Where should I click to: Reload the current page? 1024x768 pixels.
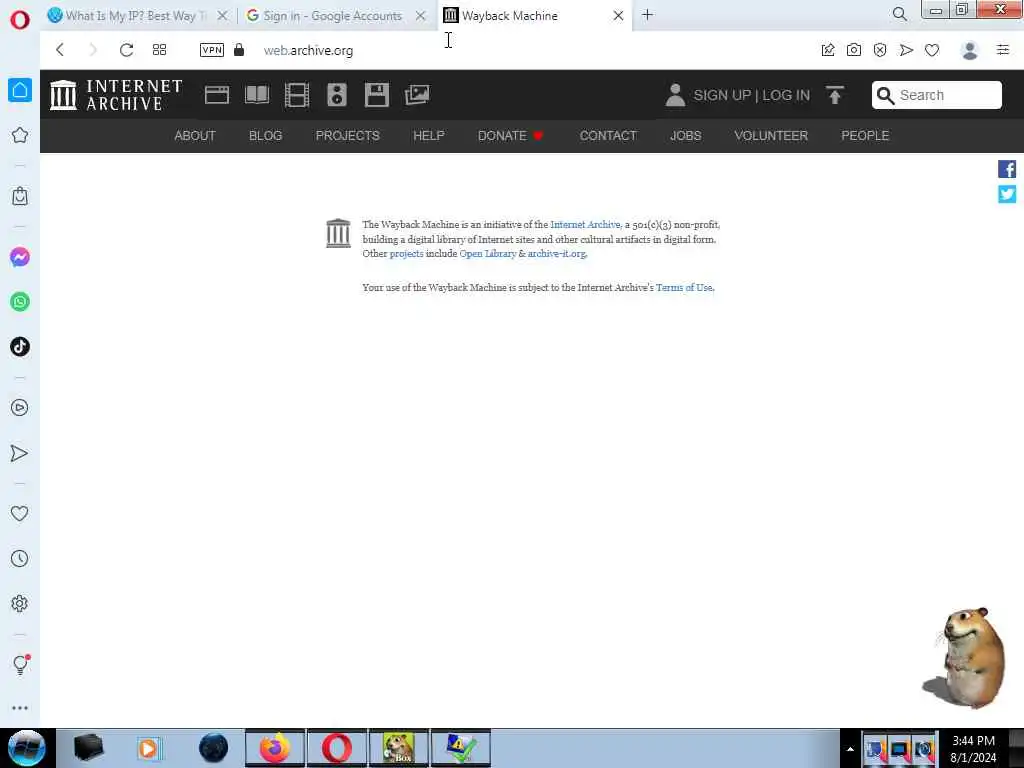126,50
